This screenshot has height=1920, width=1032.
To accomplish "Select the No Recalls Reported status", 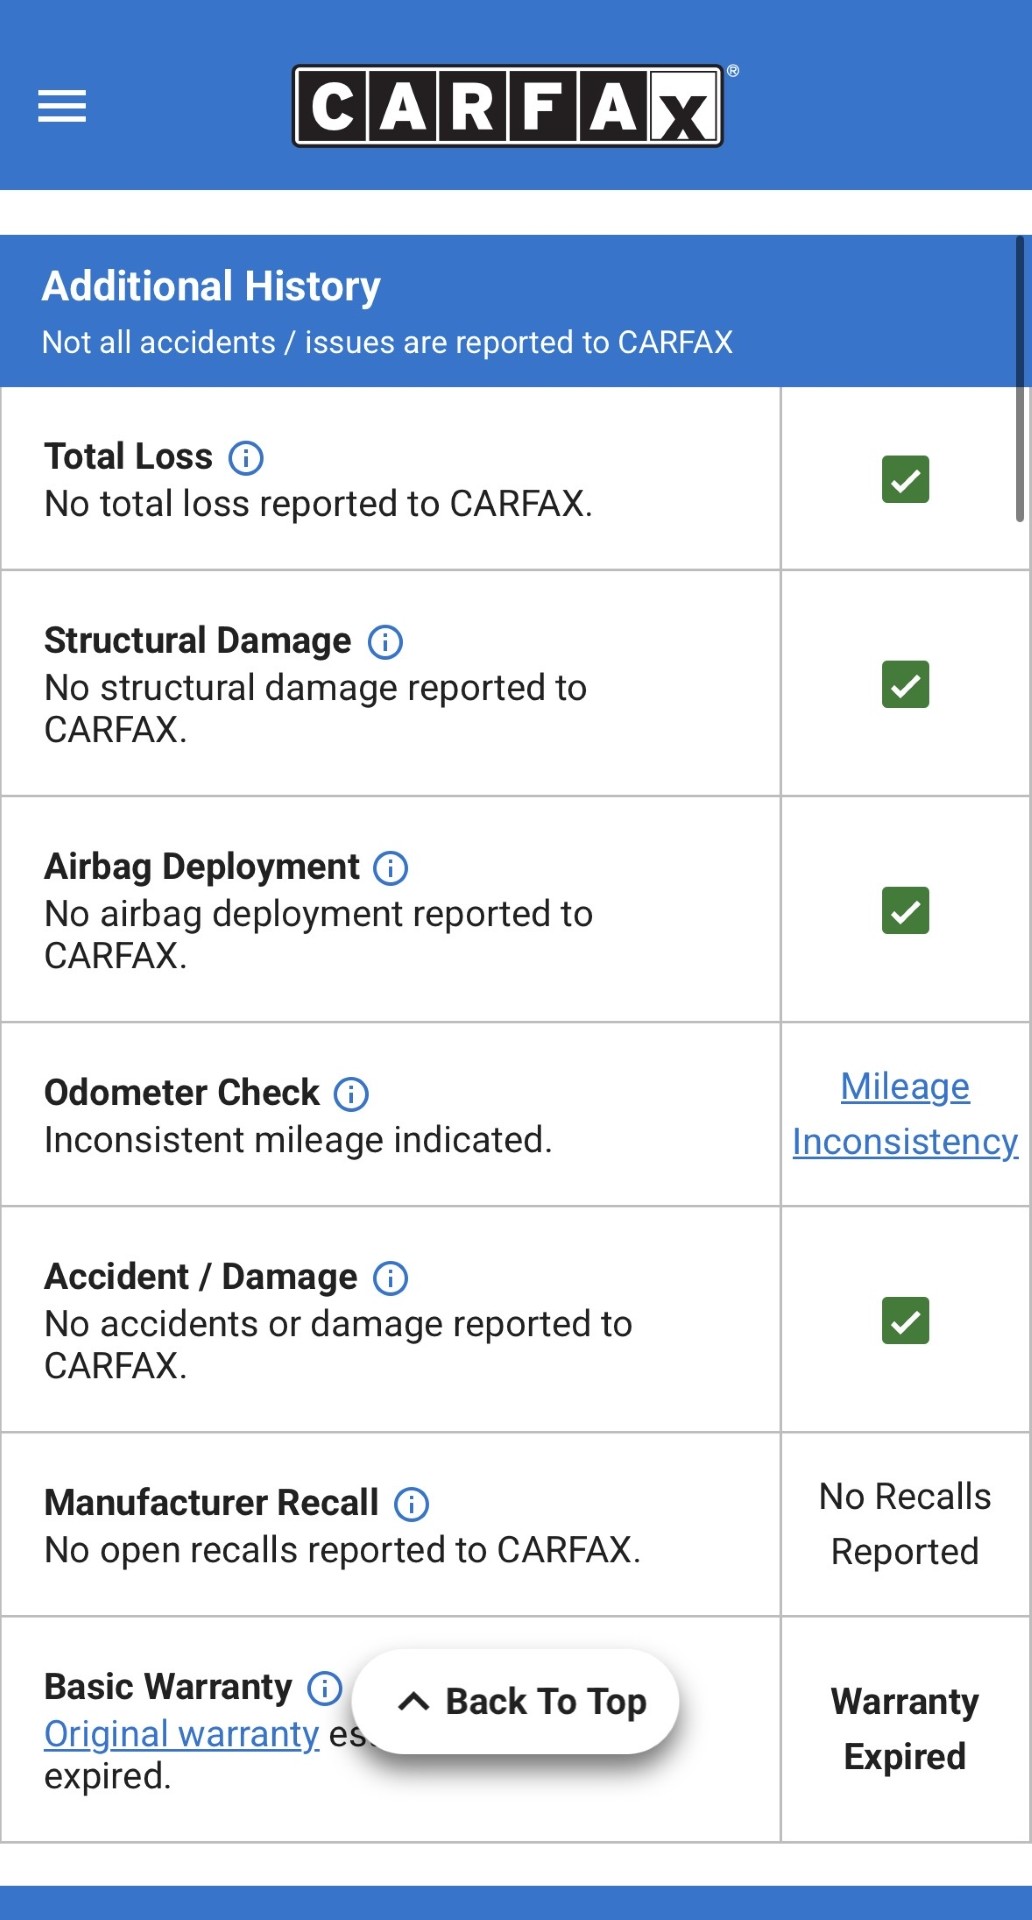I will [905, 1524].
